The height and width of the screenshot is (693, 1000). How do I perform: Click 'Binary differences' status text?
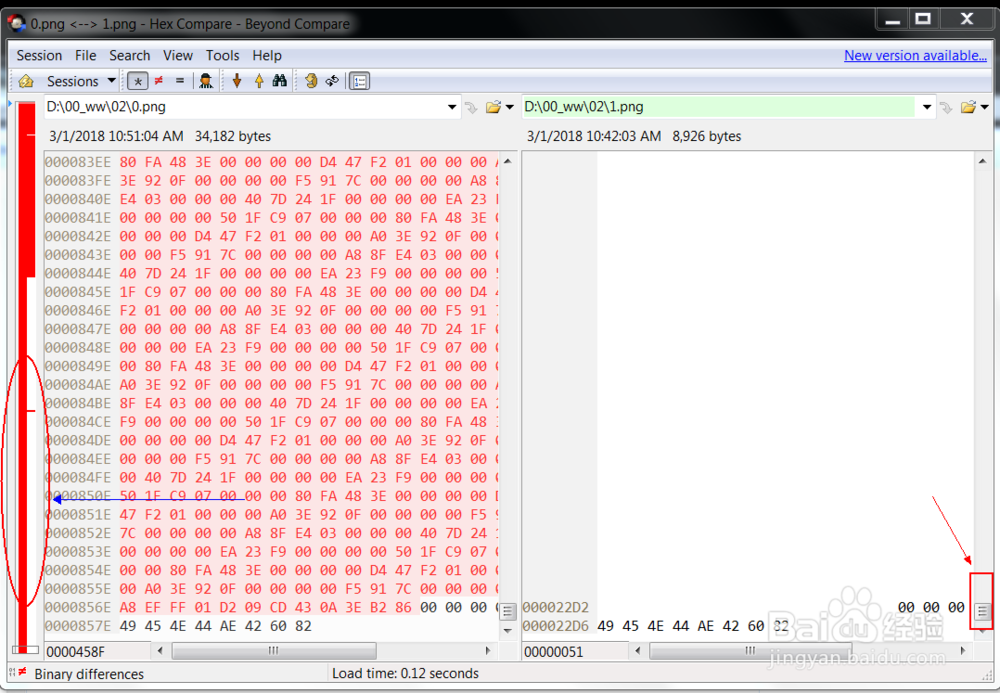tap(89, 674)
